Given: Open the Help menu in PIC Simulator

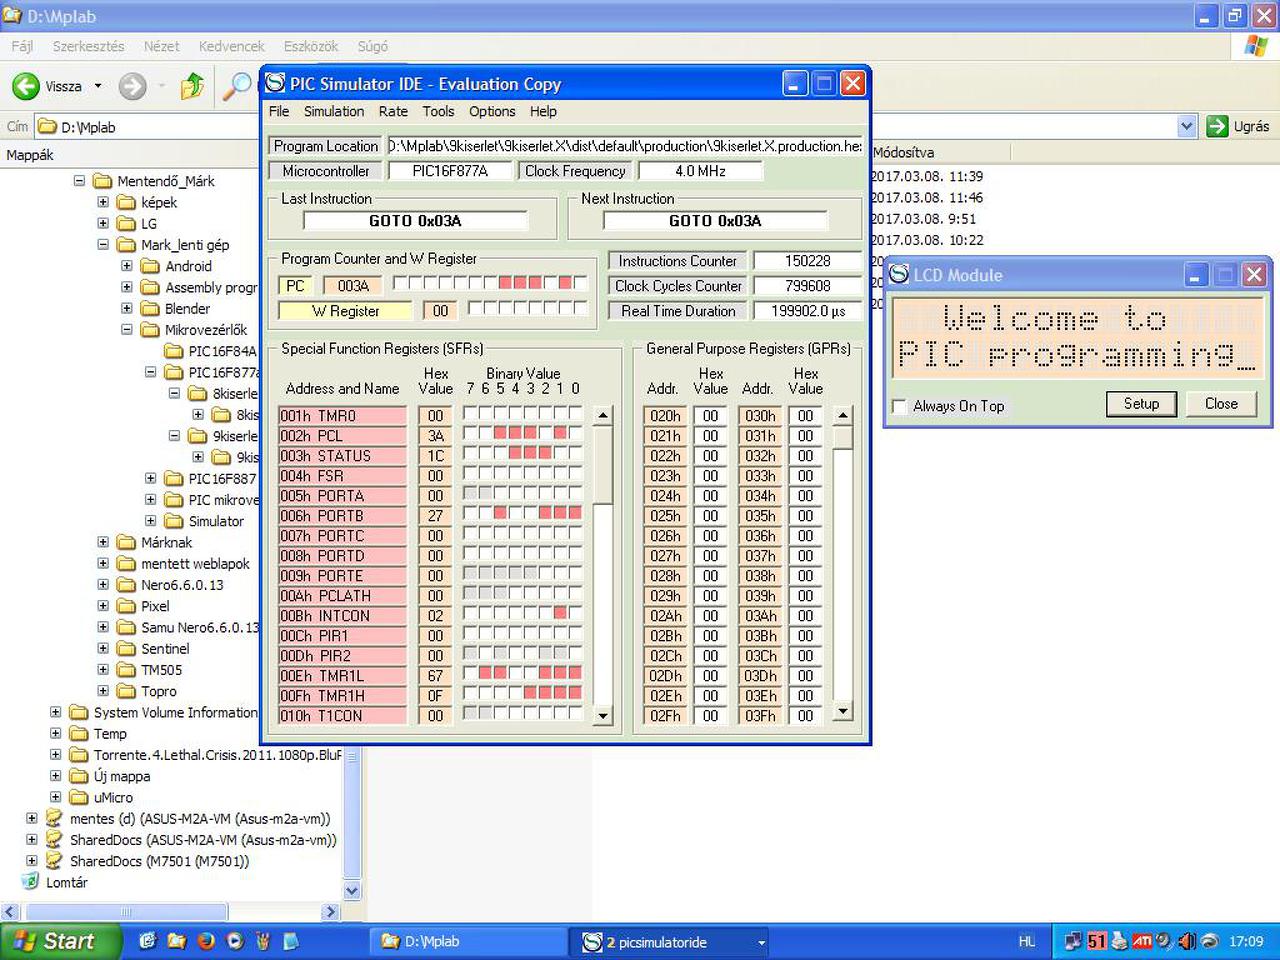Looking at the screenshot, I should click(x=543, y=112).
